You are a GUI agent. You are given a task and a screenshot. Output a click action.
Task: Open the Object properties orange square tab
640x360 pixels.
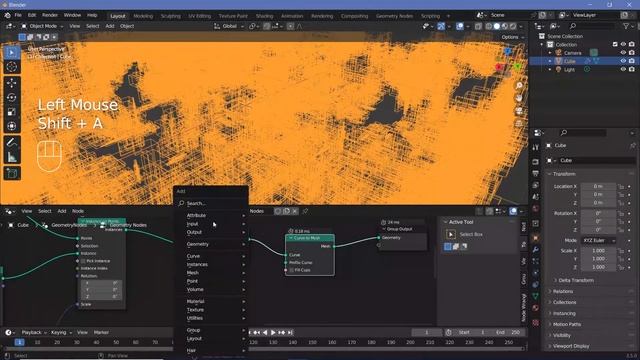pos(536,238)
